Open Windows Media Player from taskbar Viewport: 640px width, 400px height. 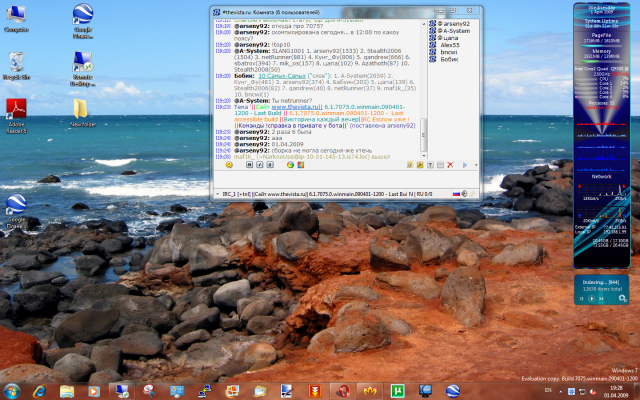pyautogui.click(x=93, y=391)
